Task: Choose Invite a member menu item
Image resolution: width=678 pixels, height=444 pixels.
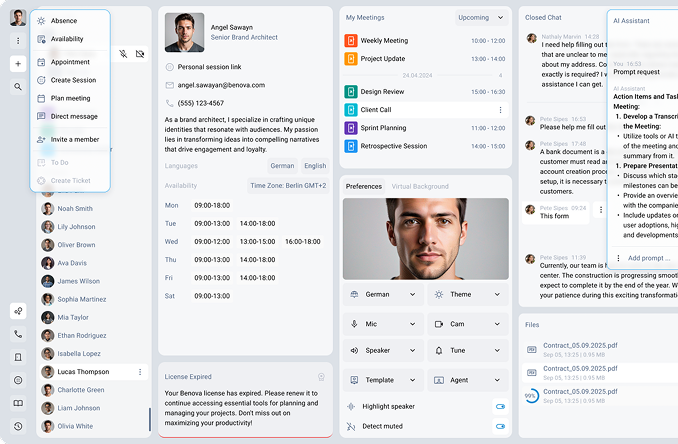Action: (x=74, y=139)
